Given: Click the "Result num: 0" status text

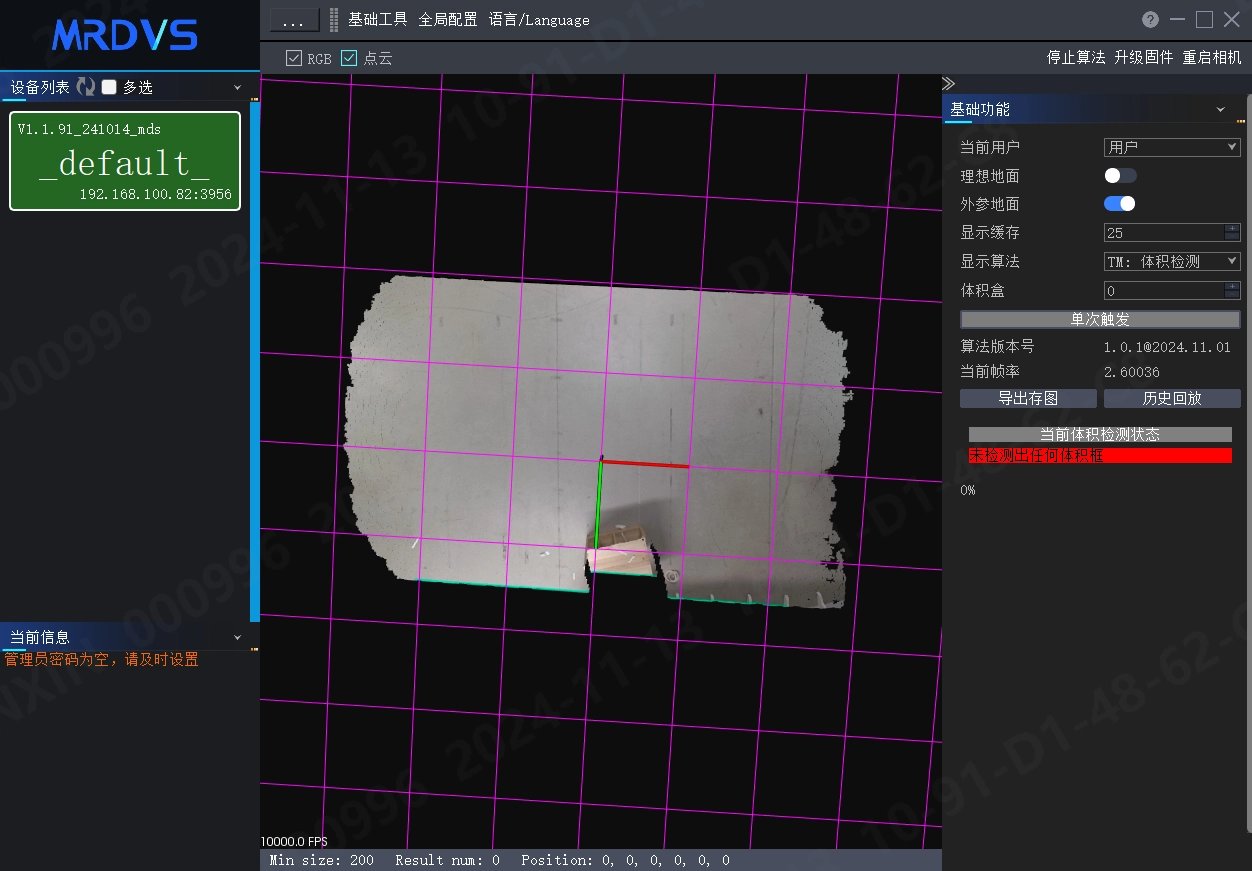Looking at the screenshot, I should (447, 860).
